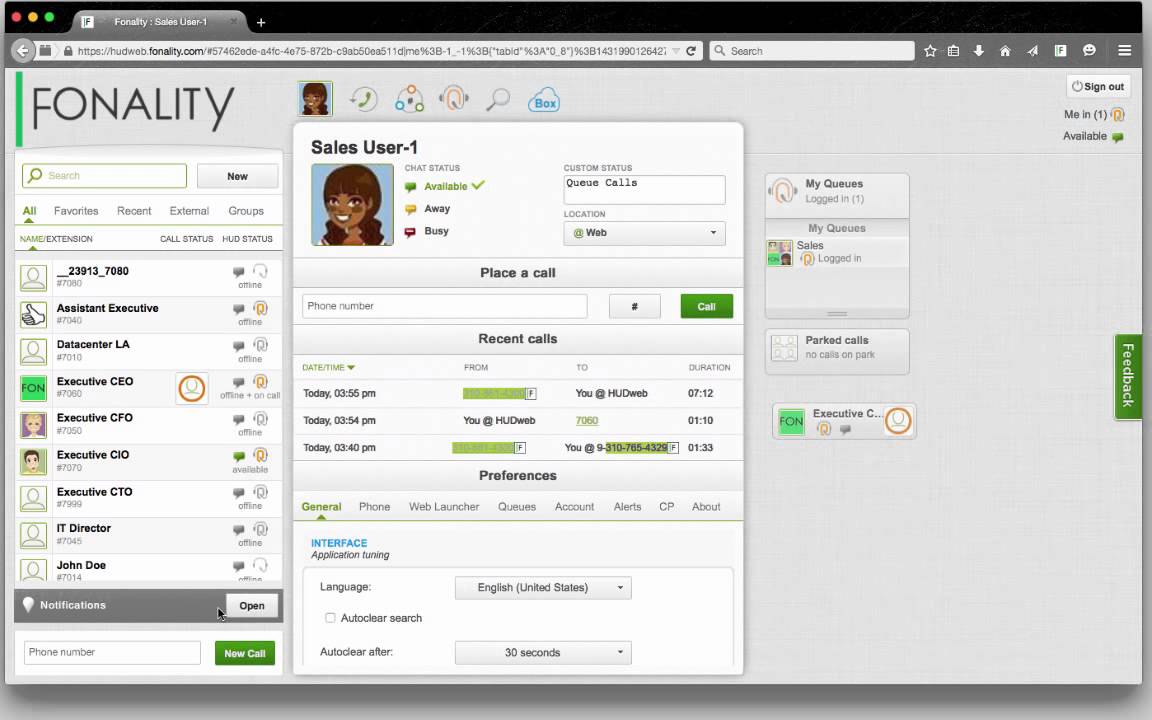Switch to the Recent contacts tab
Image resolution: width=1152 pixels, height=720 pixels.
[134, 211]
